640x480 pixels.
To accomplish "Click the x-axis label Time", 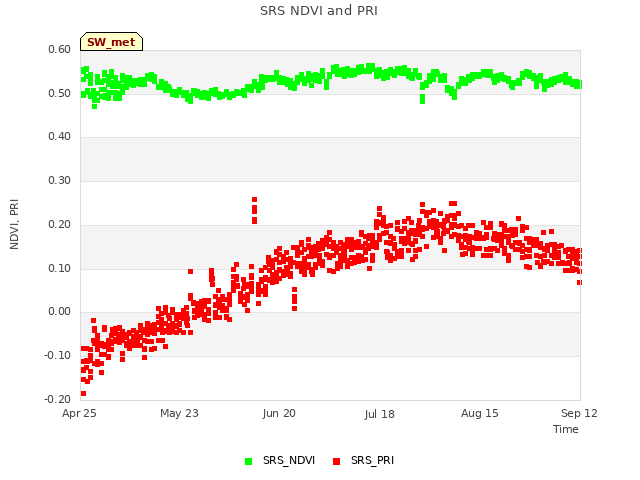I will 566,429.
